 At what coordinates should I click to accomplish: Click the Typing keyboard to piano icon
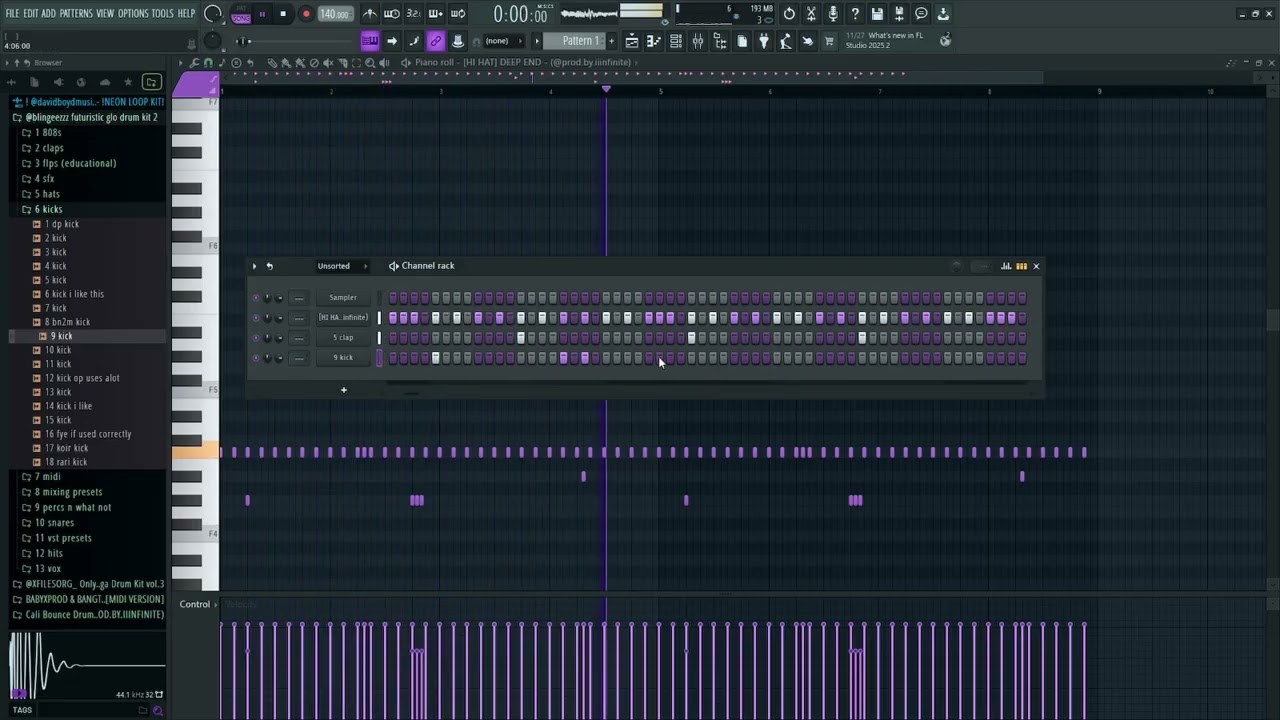(370, 41)
